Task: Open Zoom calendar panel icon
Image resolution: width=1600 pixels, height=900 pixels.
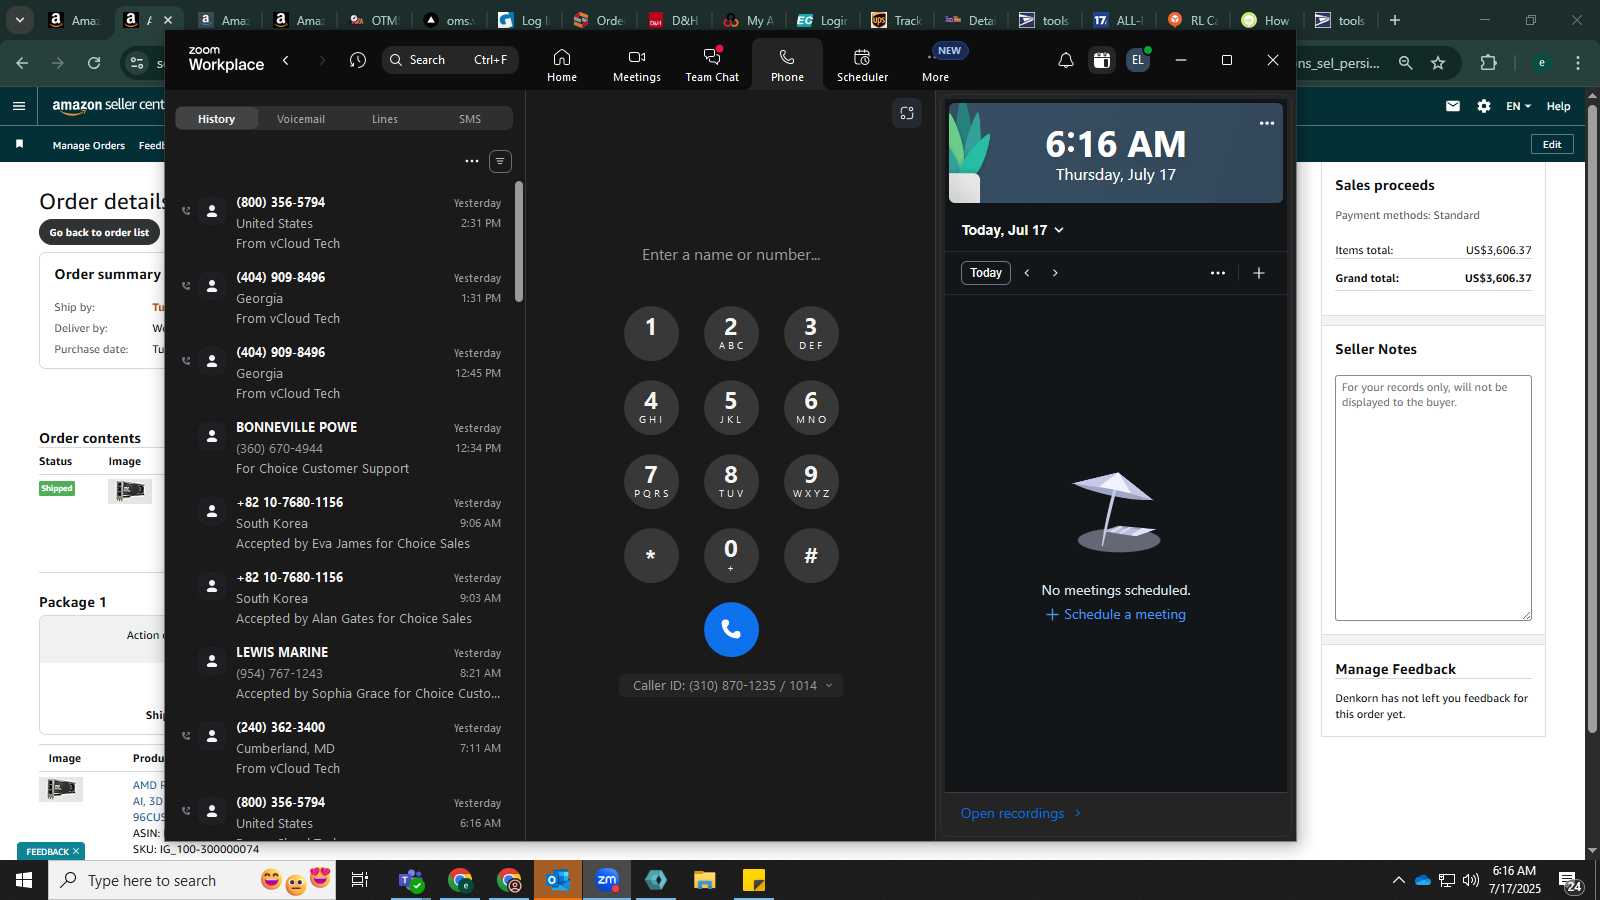Action: coord(1102,61)
